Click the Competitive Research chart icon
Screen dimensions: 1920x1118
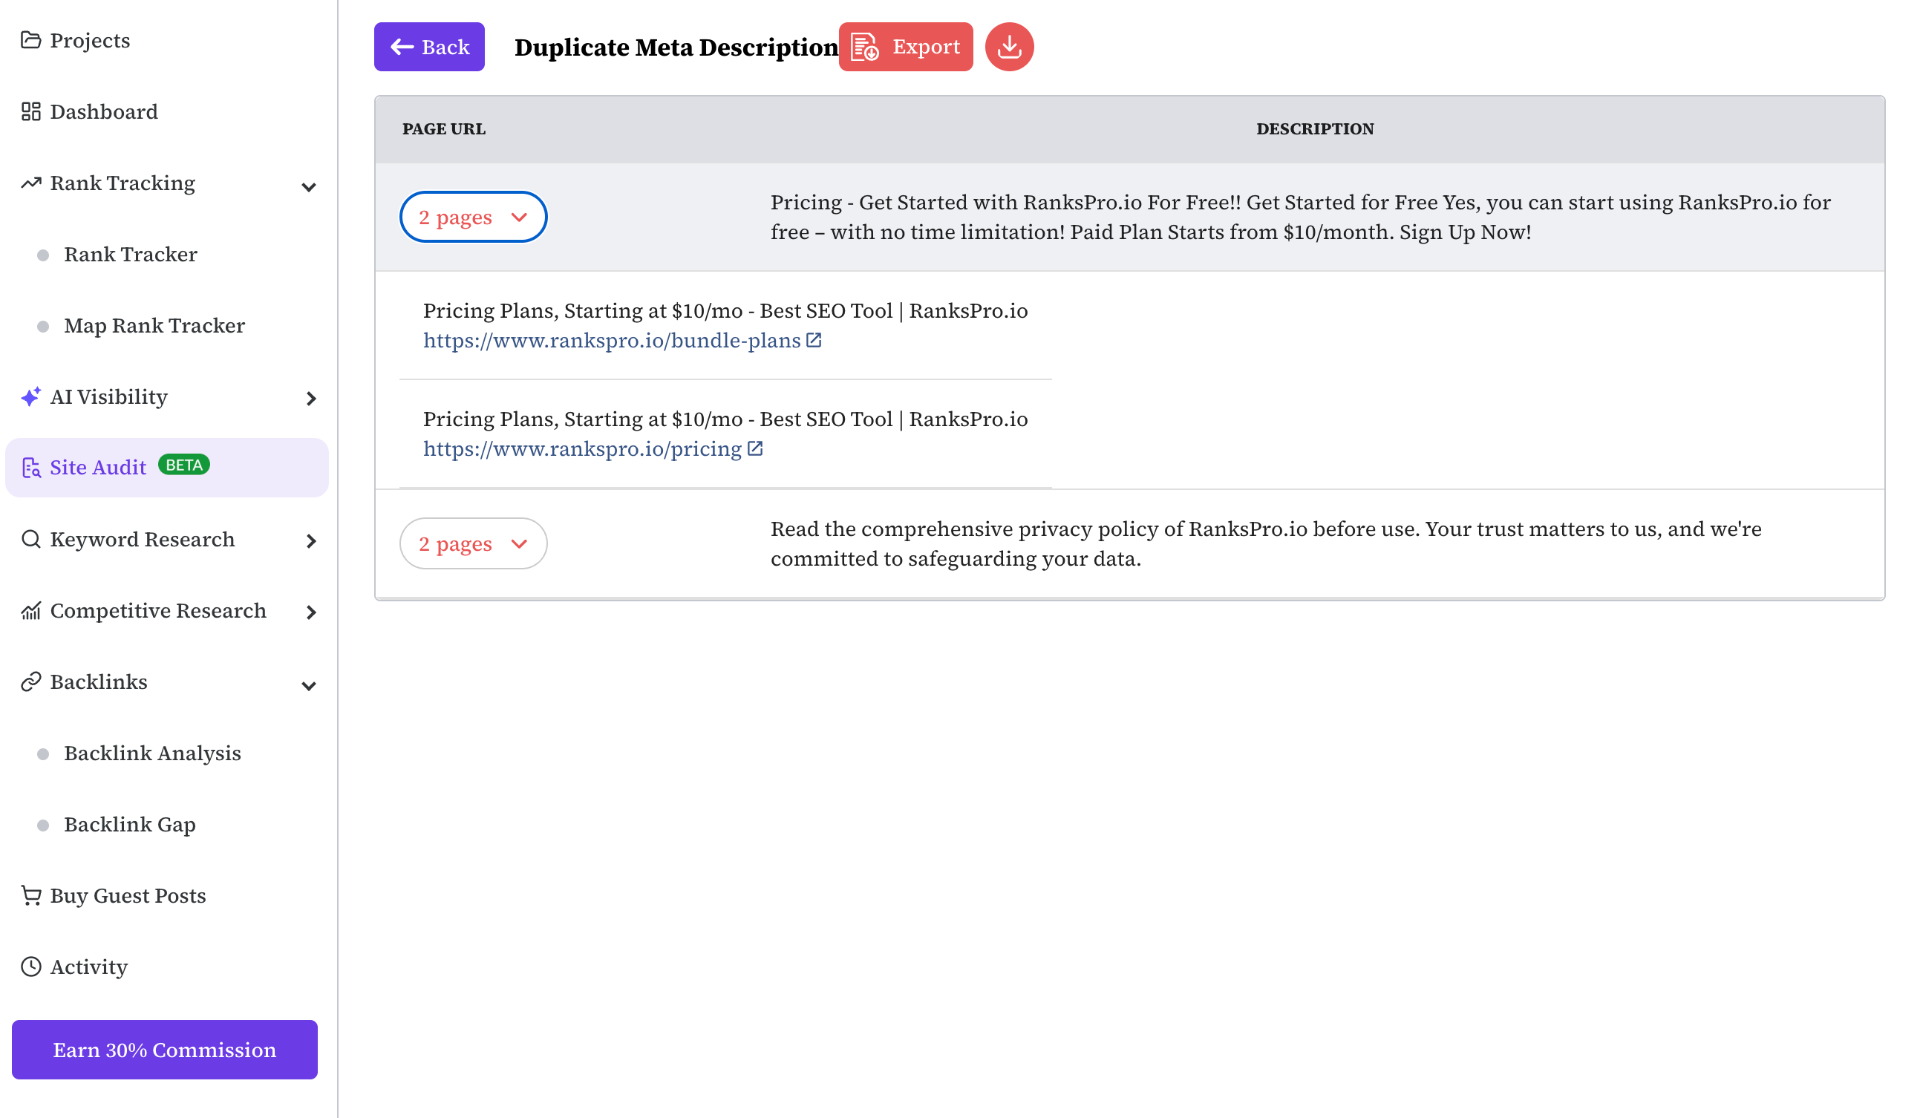coord(31,610)
